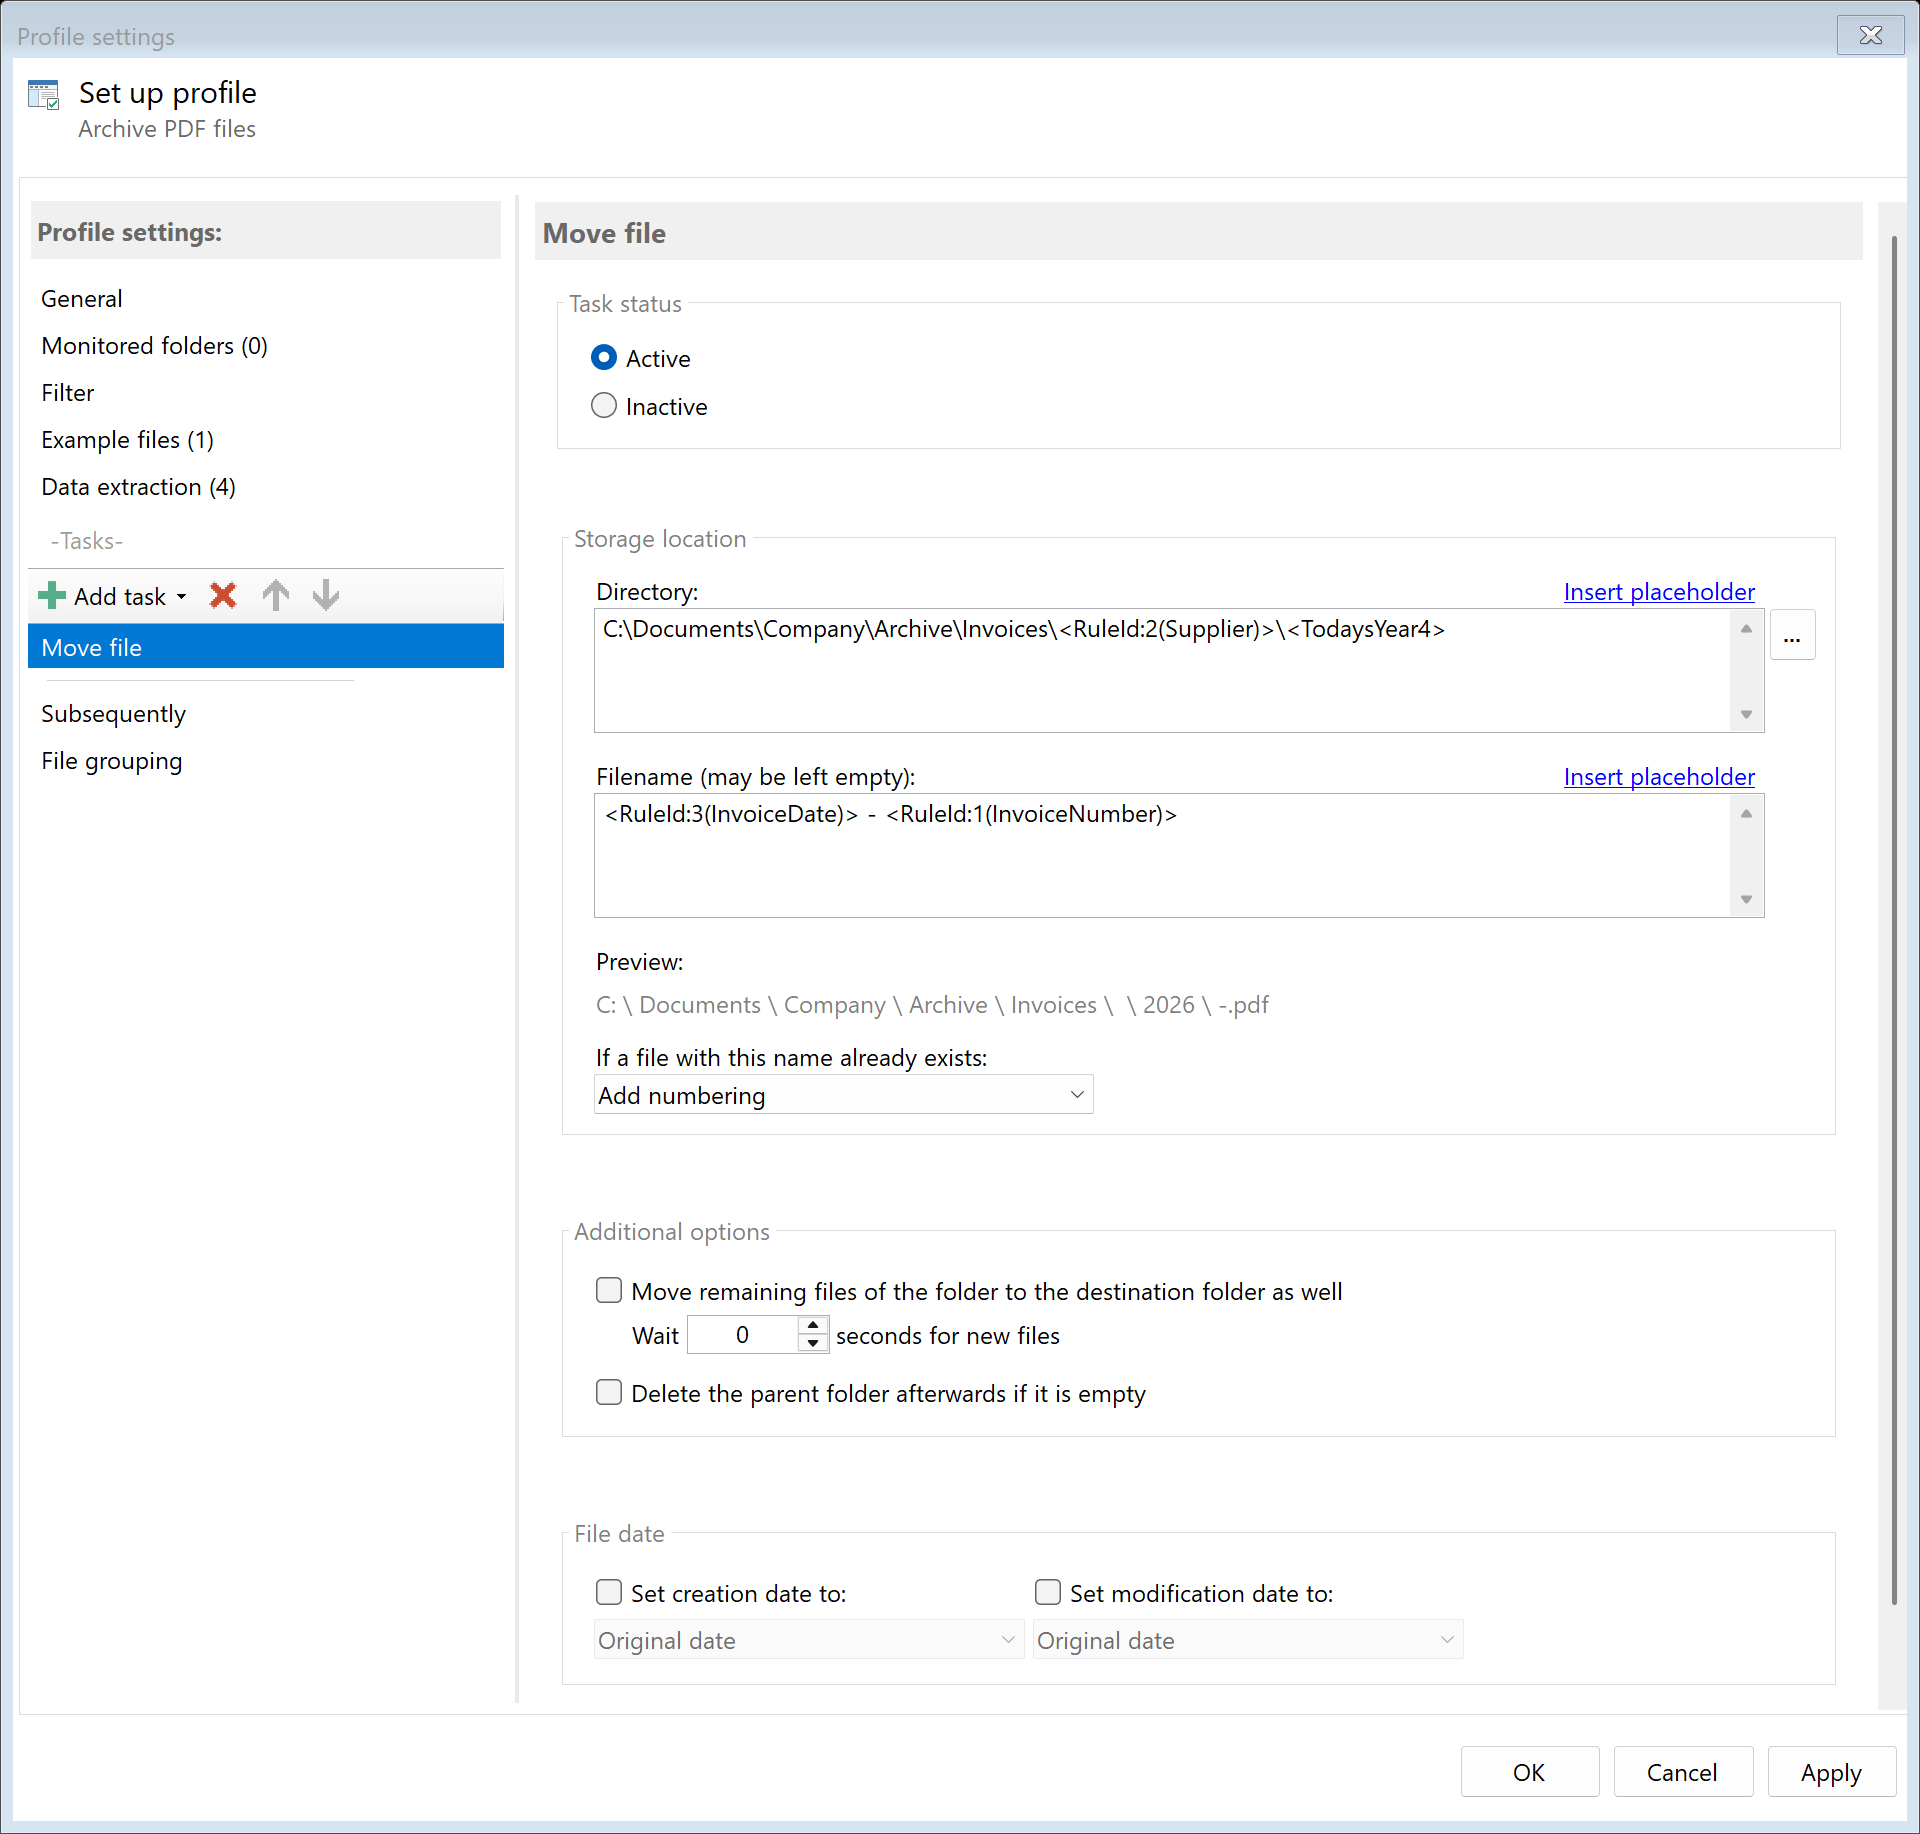The height and width of the screenshot is (1834, 1920).
Task: Move selected task down with the down arrow
Action: point(325,595)
